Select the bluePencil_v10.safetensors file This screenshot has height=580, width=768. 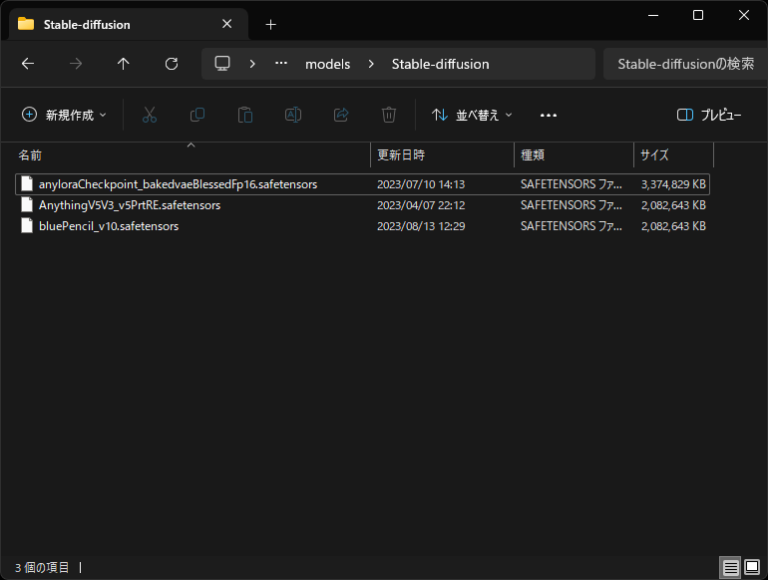click(x=108, y=226)
